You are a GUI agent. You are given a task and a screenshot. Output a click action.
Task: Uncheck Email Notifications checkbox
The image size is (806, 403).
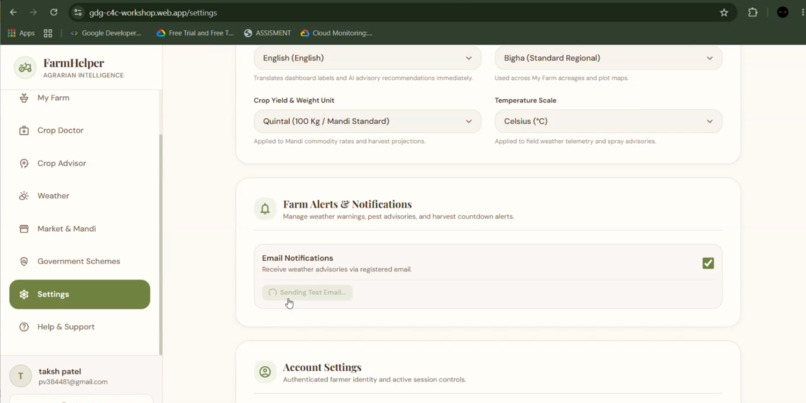[x=708, y=263]
